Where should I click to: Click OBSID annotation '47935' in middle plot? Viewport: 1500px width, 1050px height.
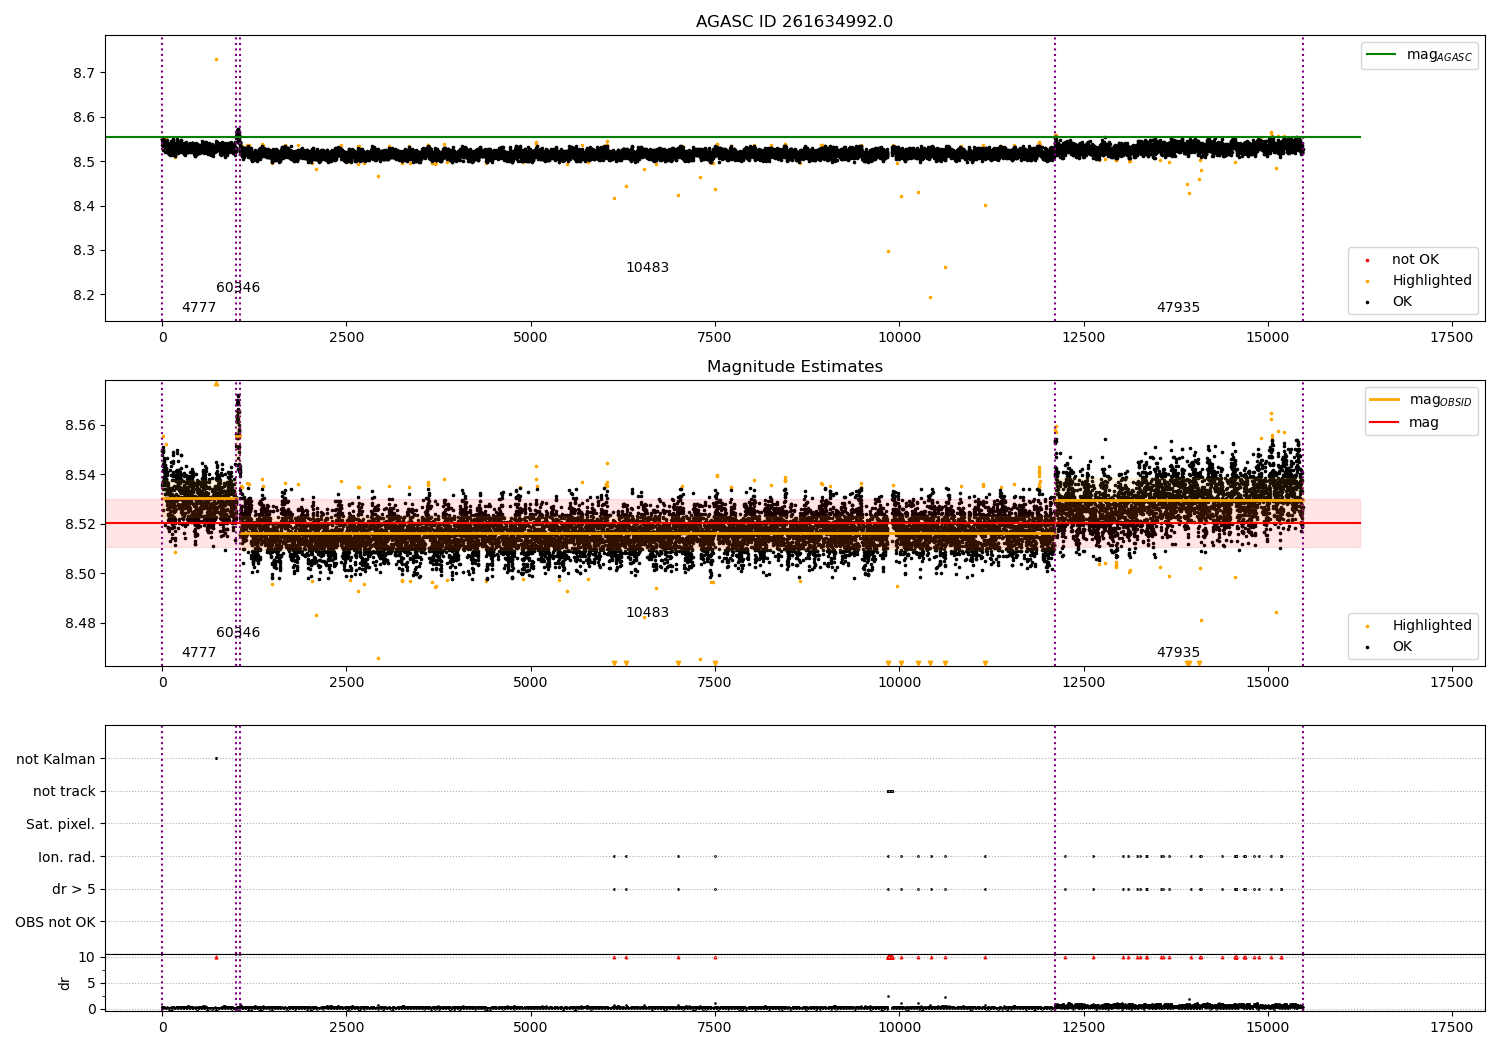tap(1178, 653)
